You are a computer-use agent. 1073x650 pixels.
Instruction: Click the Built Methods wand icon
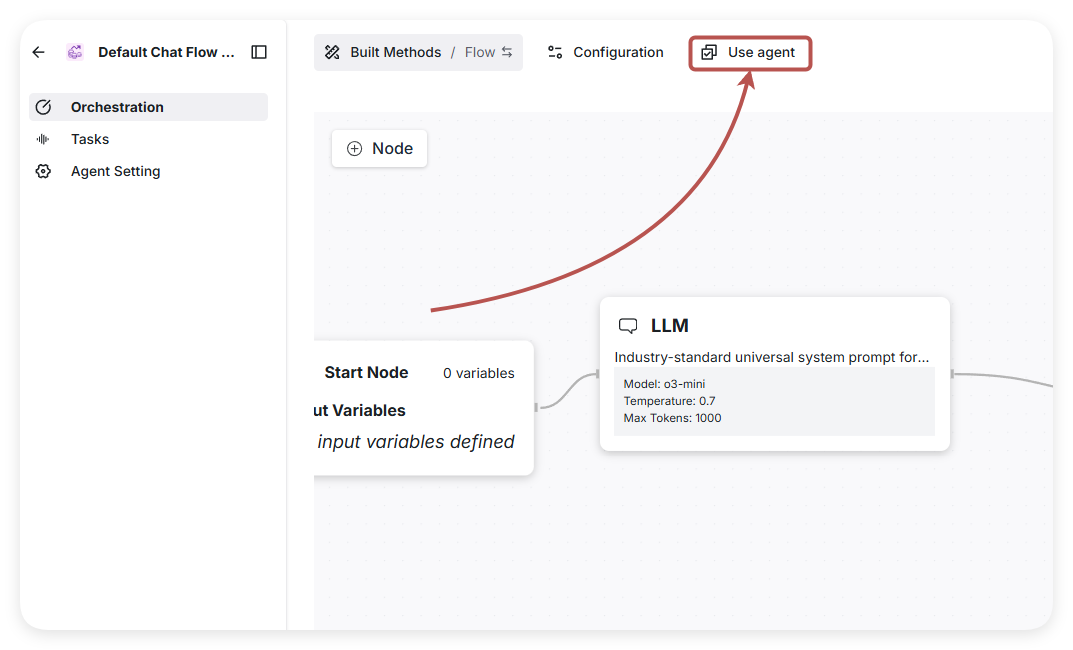pos(333,52)
